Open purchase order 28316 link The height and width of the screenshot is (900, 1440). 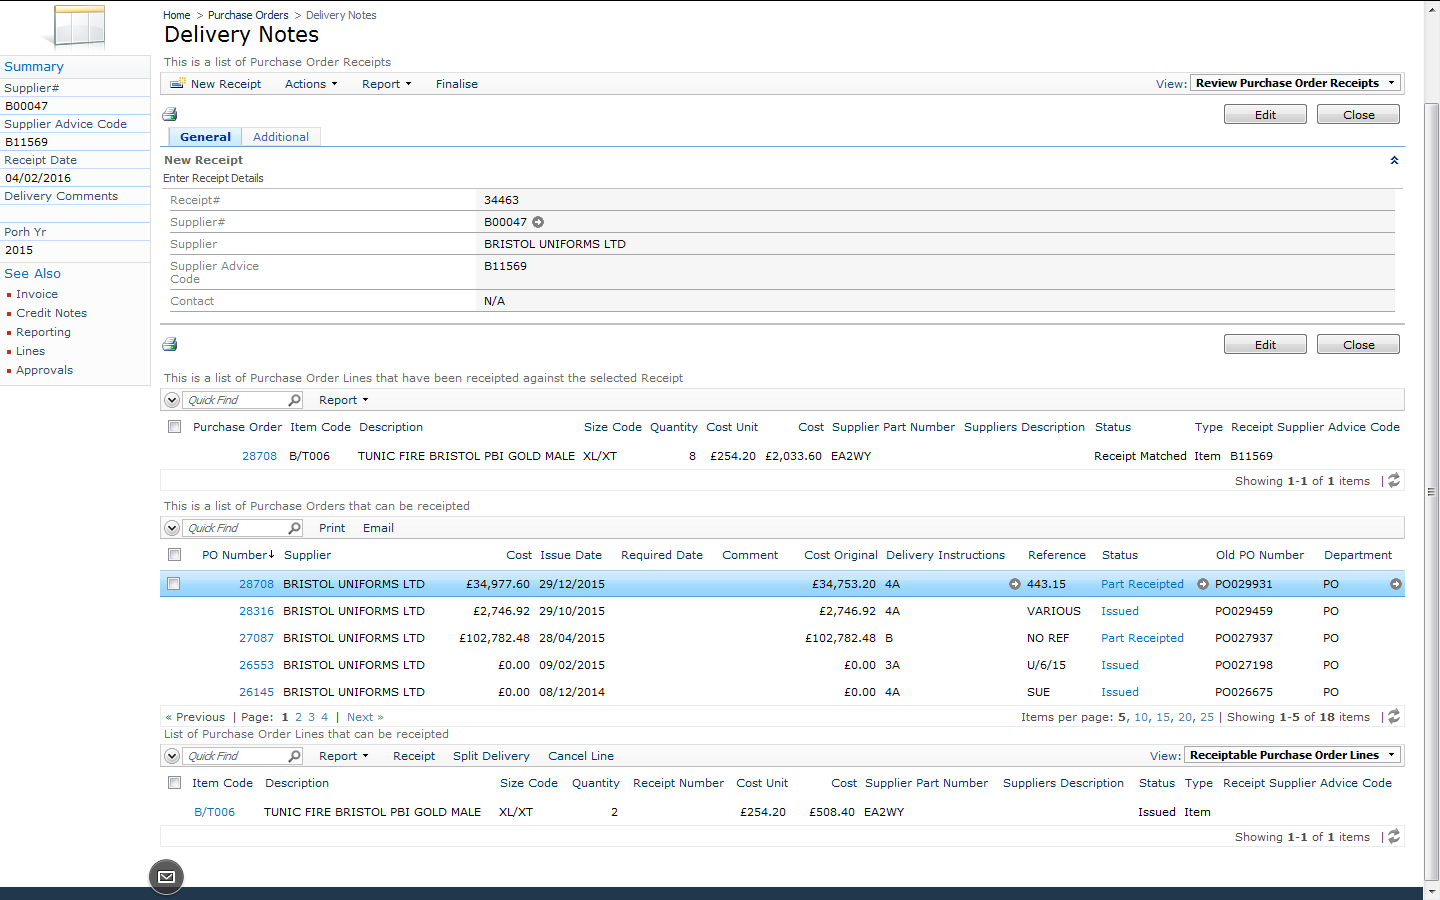256,611
